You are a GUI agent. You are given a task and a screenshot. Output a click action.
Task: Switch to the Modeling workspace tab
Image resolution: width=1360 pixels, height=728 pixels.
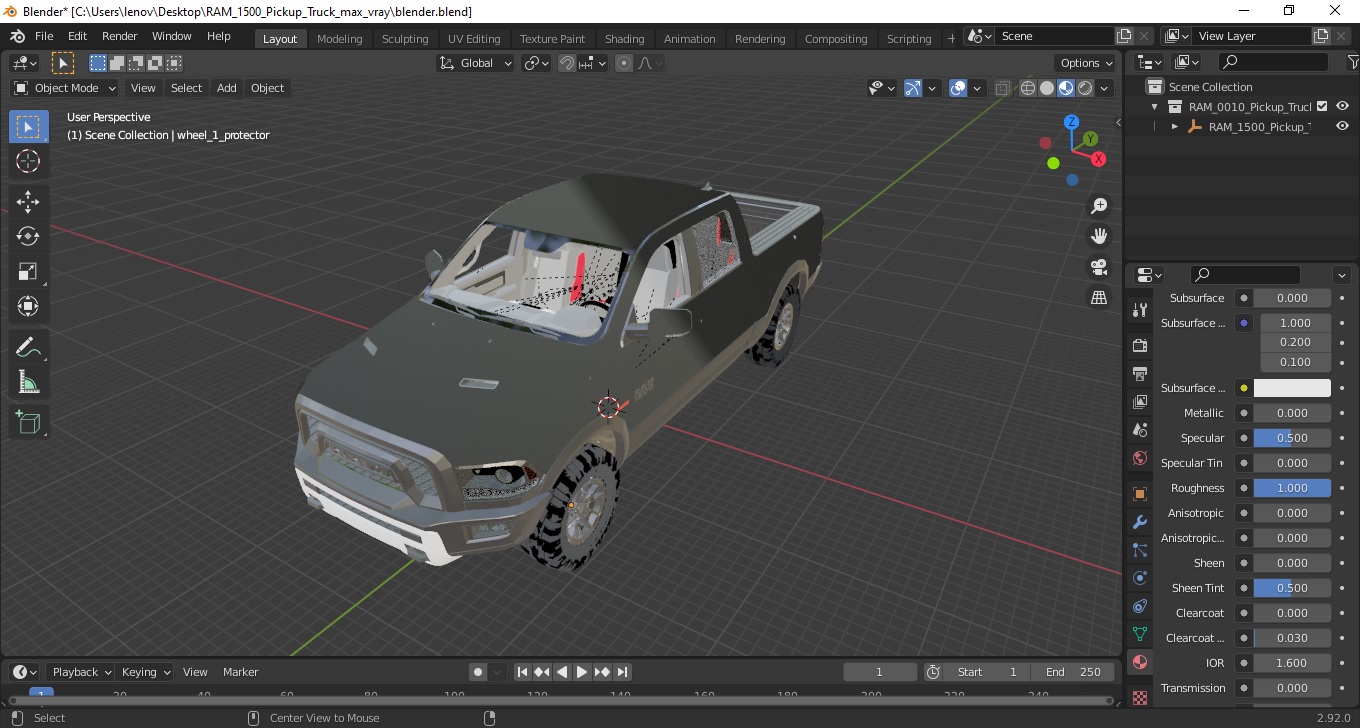click(339, 39)
